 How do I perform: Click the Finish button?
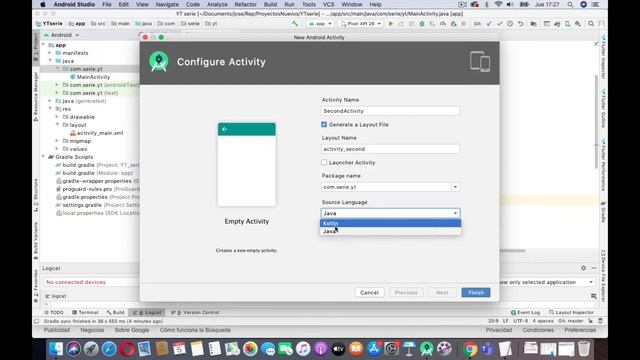pyautogui.click(x=476, y=293)
